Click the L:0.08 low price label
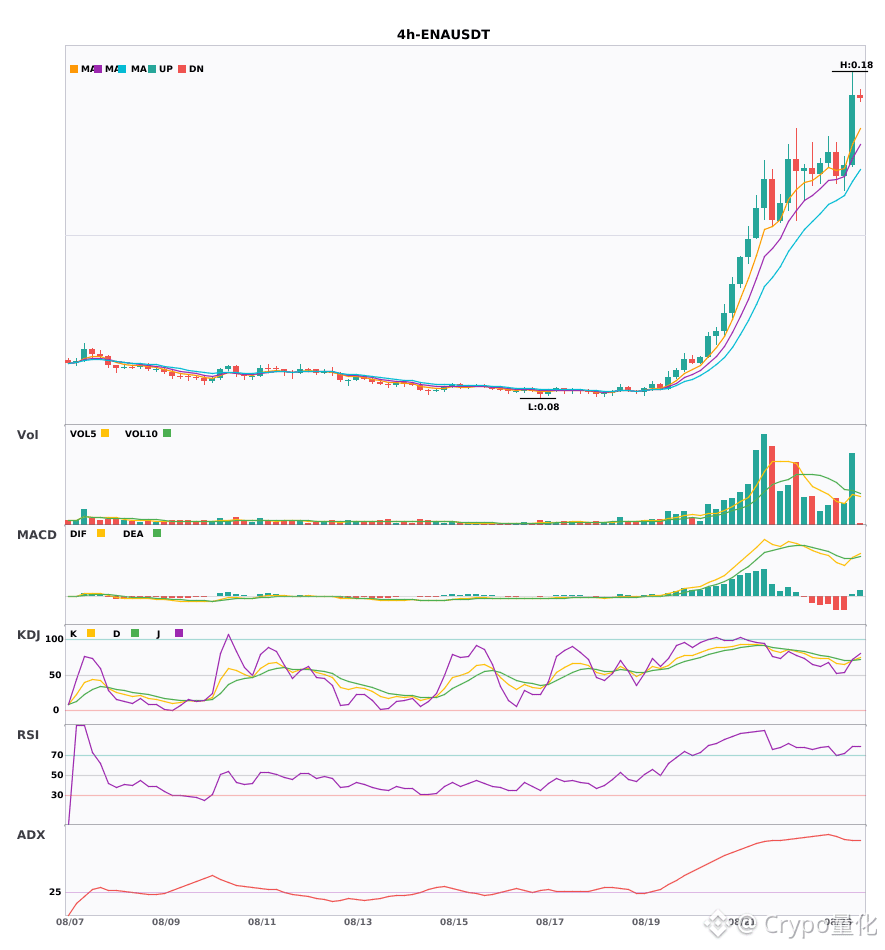Image resolution: width=885 pixels, height=950 pixels. point(543,407)
